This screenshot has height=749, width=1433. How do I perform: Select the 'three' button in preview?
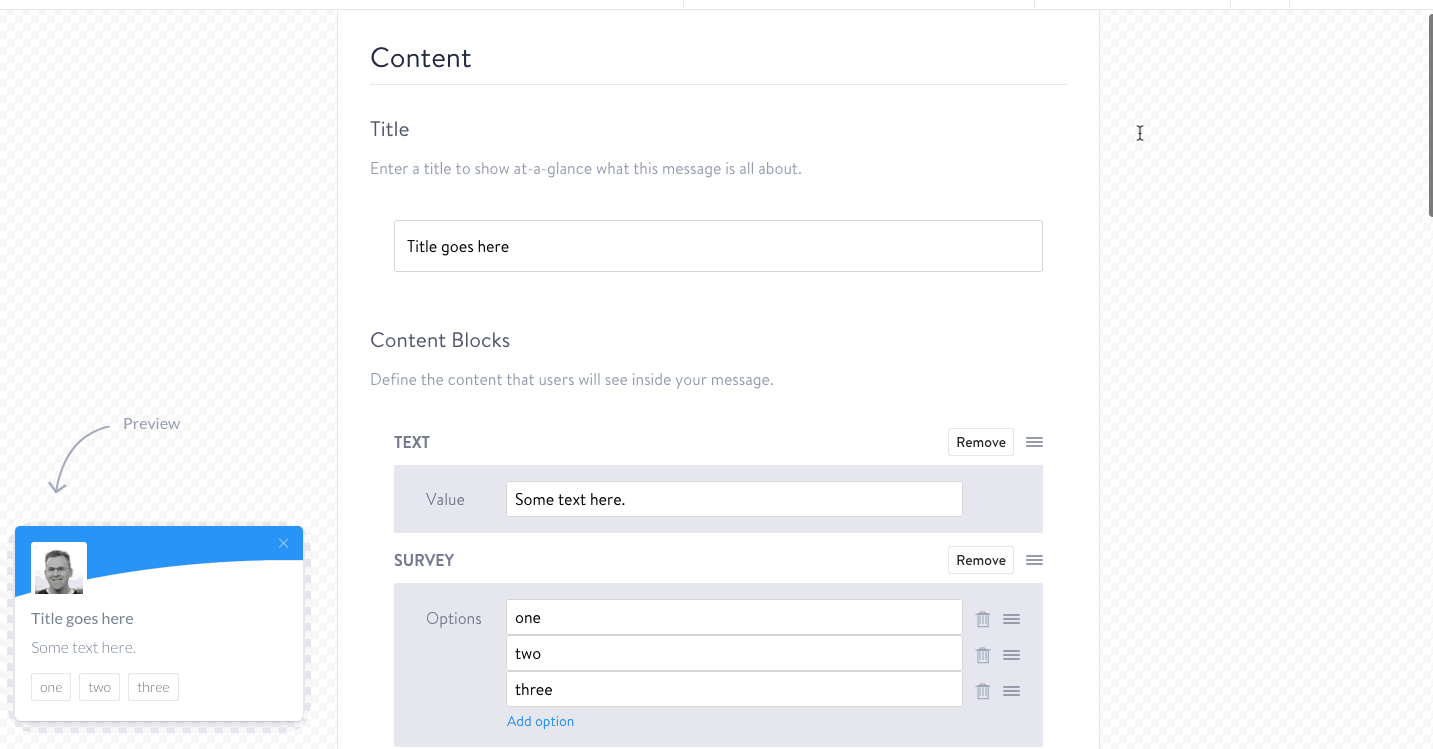tap(153, 687)
